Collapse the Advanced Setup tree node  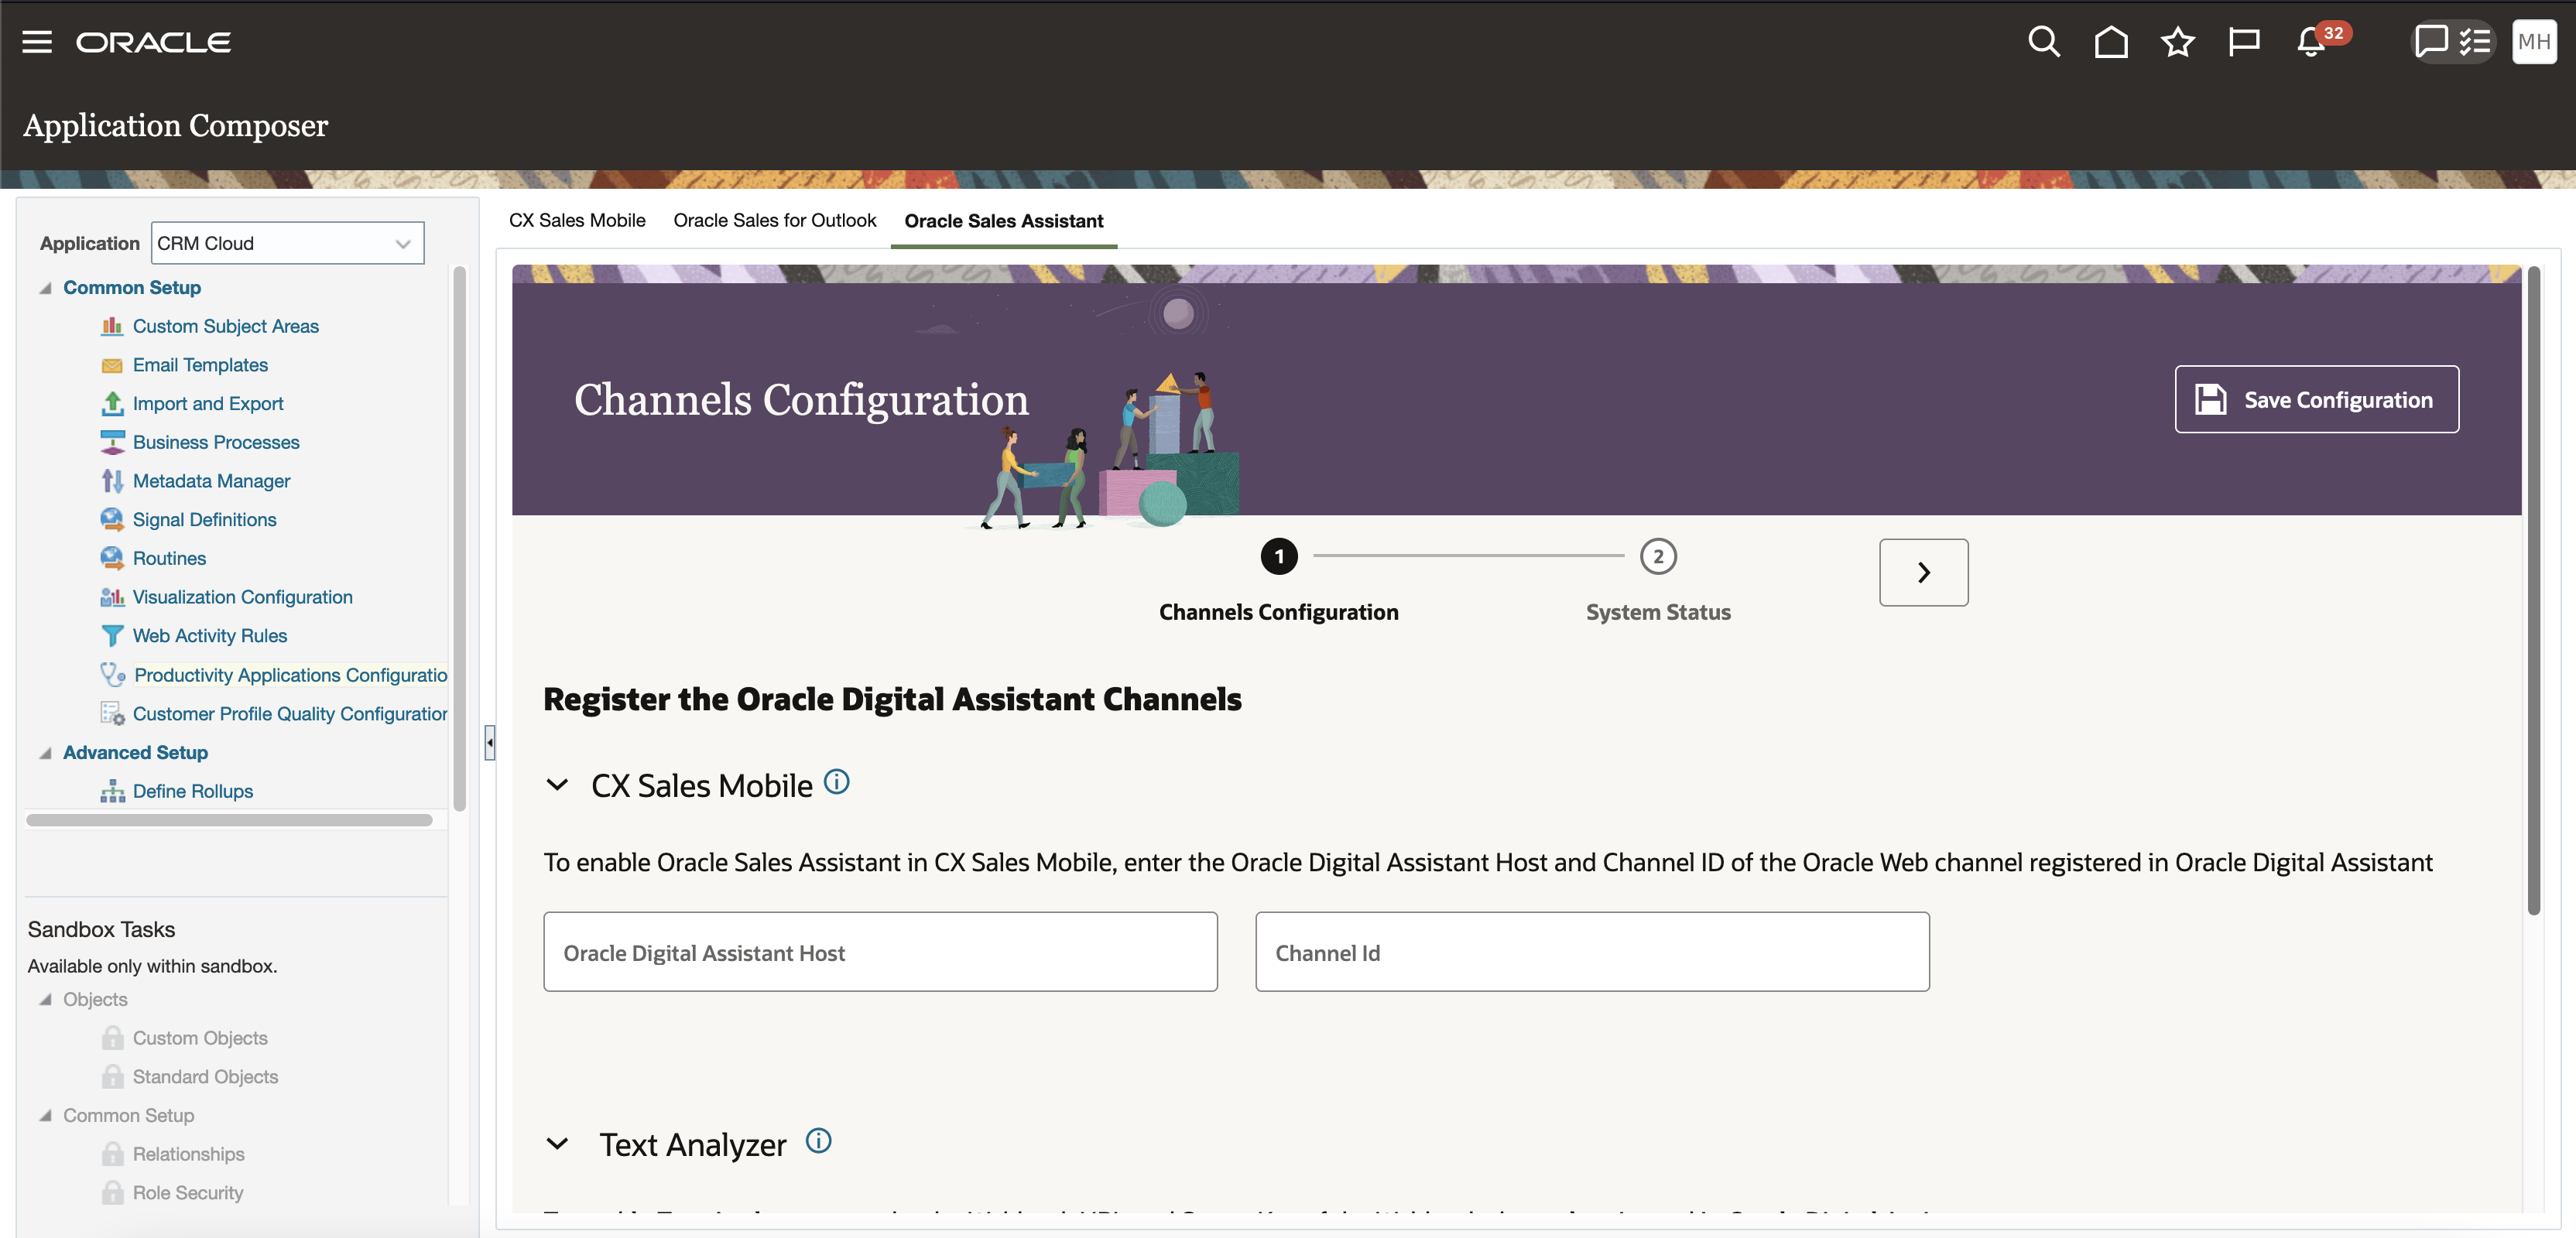point(45,753)
